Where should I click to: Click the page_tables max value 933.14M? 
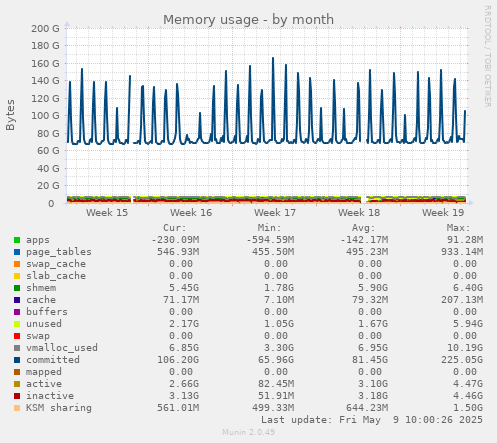click(x=462, y=252)
